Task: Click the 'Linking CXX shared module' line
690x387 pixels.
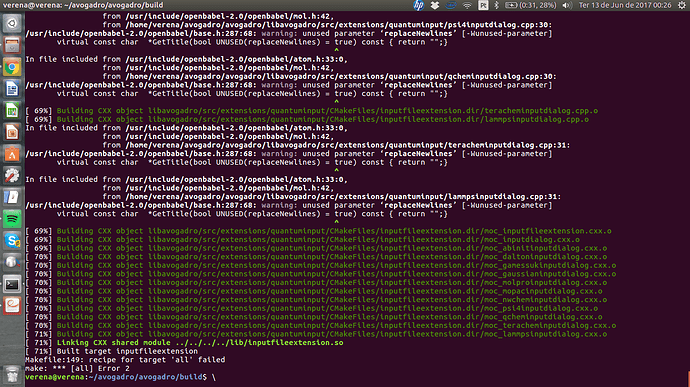Action: (184, 343)
